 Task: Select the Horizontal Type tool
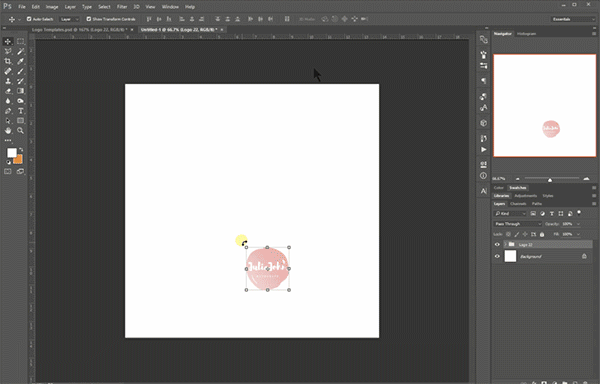20,111
